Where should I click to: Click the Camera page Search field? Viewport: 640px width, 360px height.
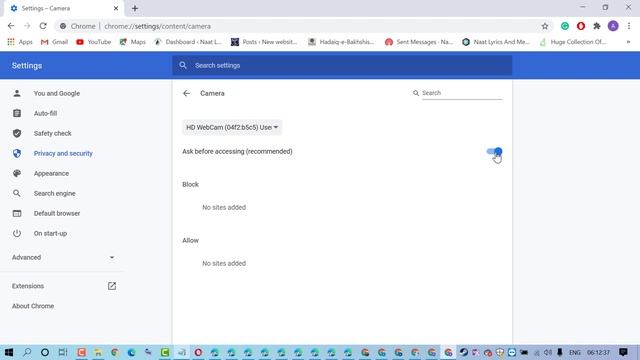(x=462, y=93)
